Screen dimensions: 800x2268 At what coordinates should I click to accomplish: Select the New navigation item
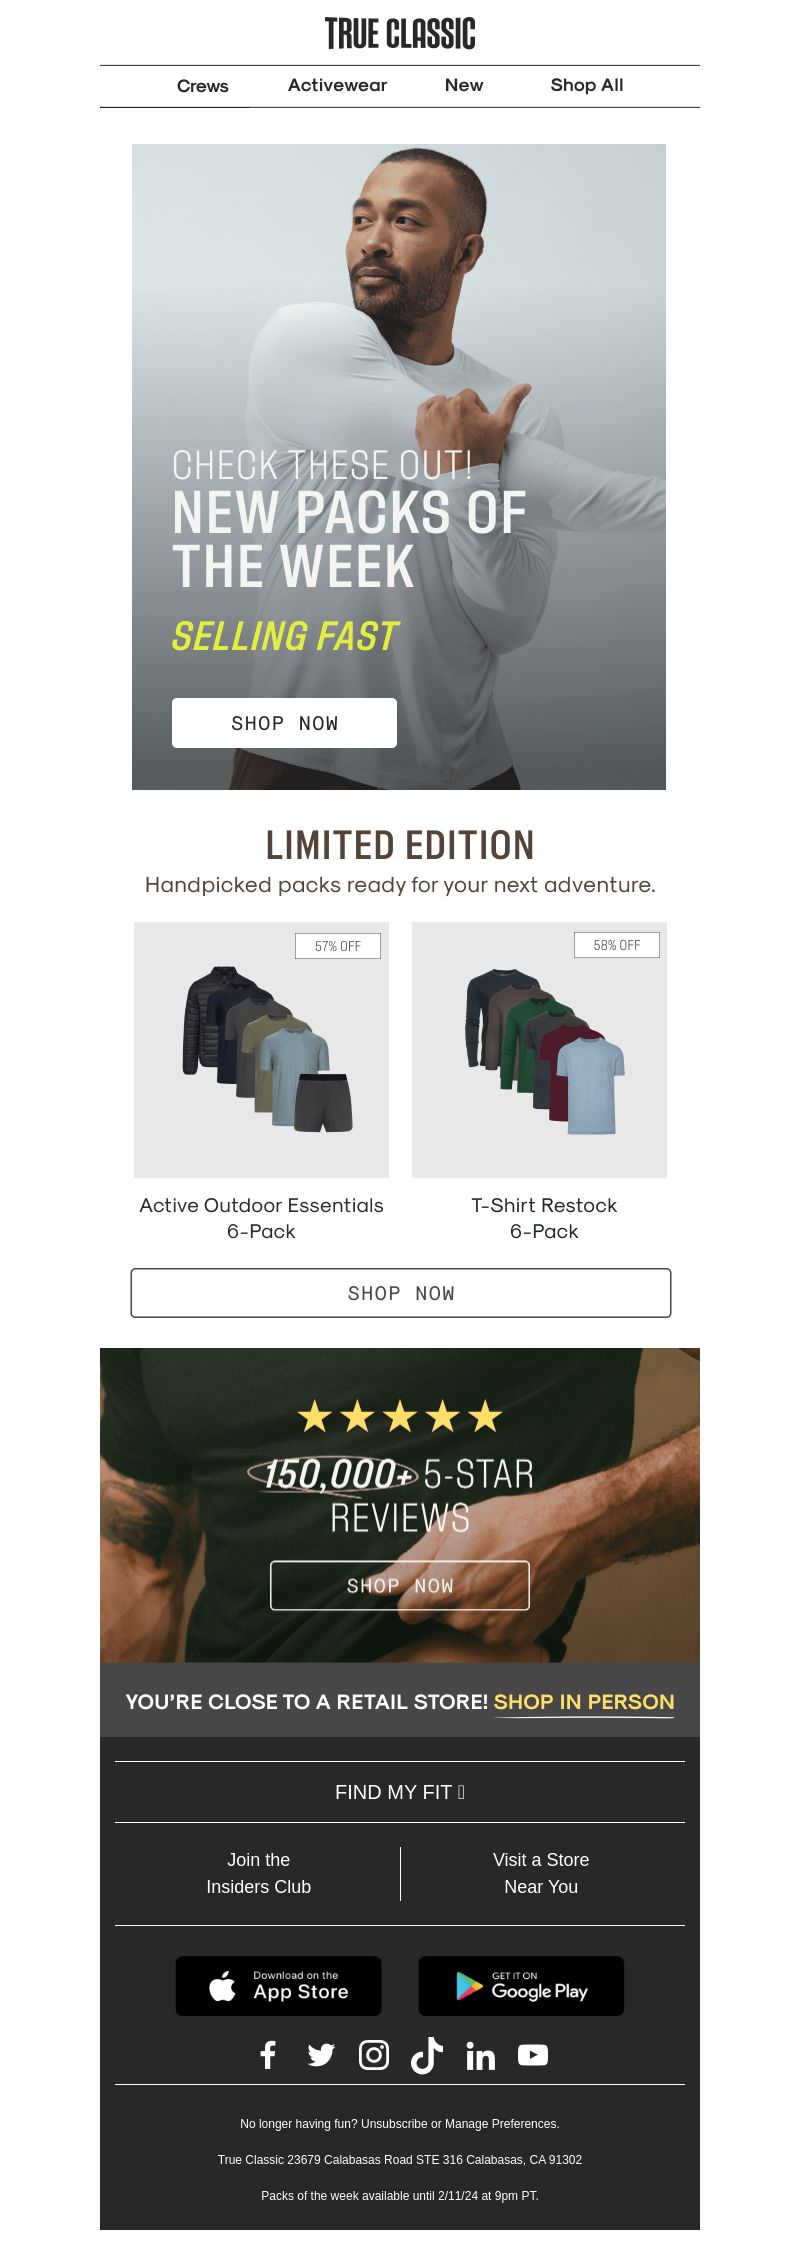pos(464,85)
